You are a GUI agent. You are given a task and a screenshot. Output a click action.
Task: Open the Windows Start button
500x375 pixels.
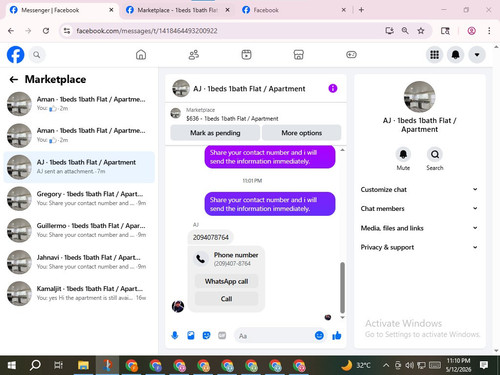pos(11,365)
